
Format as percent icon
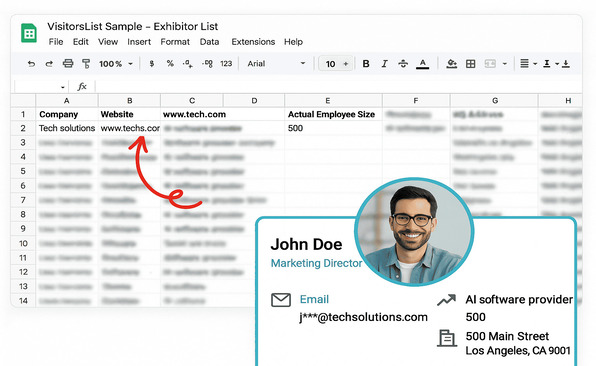170,63
